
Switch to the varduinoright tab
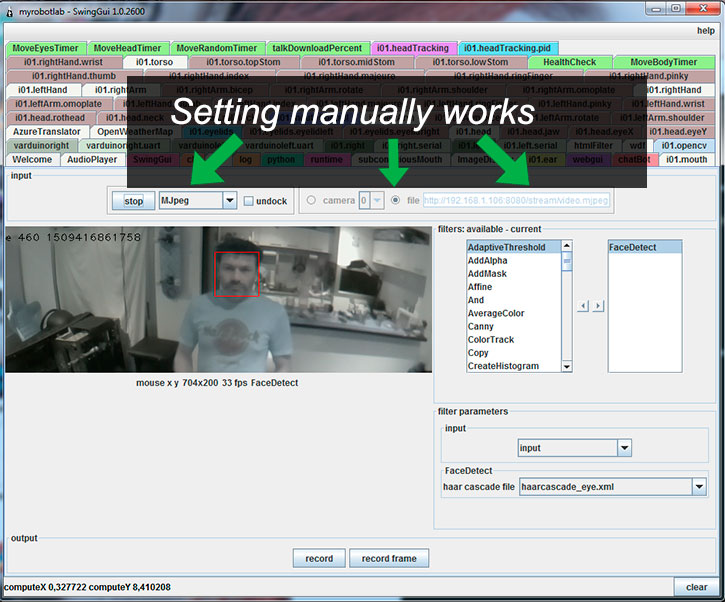[x=41, y=145]
